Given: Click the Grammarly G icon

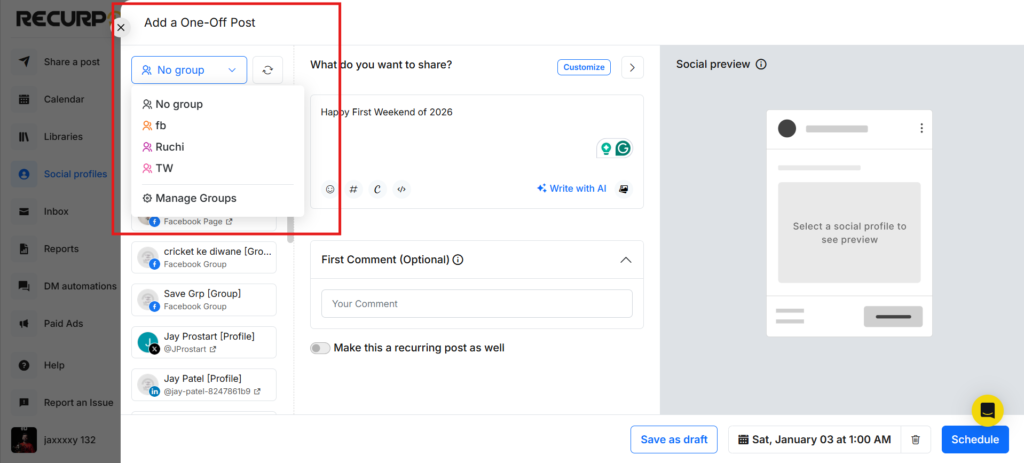Looking at the screenshot, I should [x=624, y=148].
